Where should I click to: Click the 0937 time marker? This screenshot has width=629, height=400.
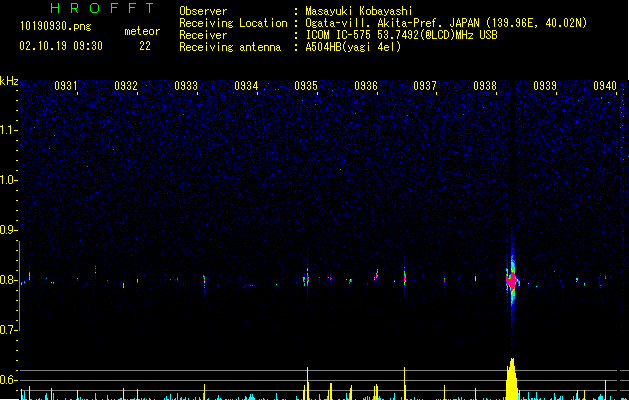[425, 86]
